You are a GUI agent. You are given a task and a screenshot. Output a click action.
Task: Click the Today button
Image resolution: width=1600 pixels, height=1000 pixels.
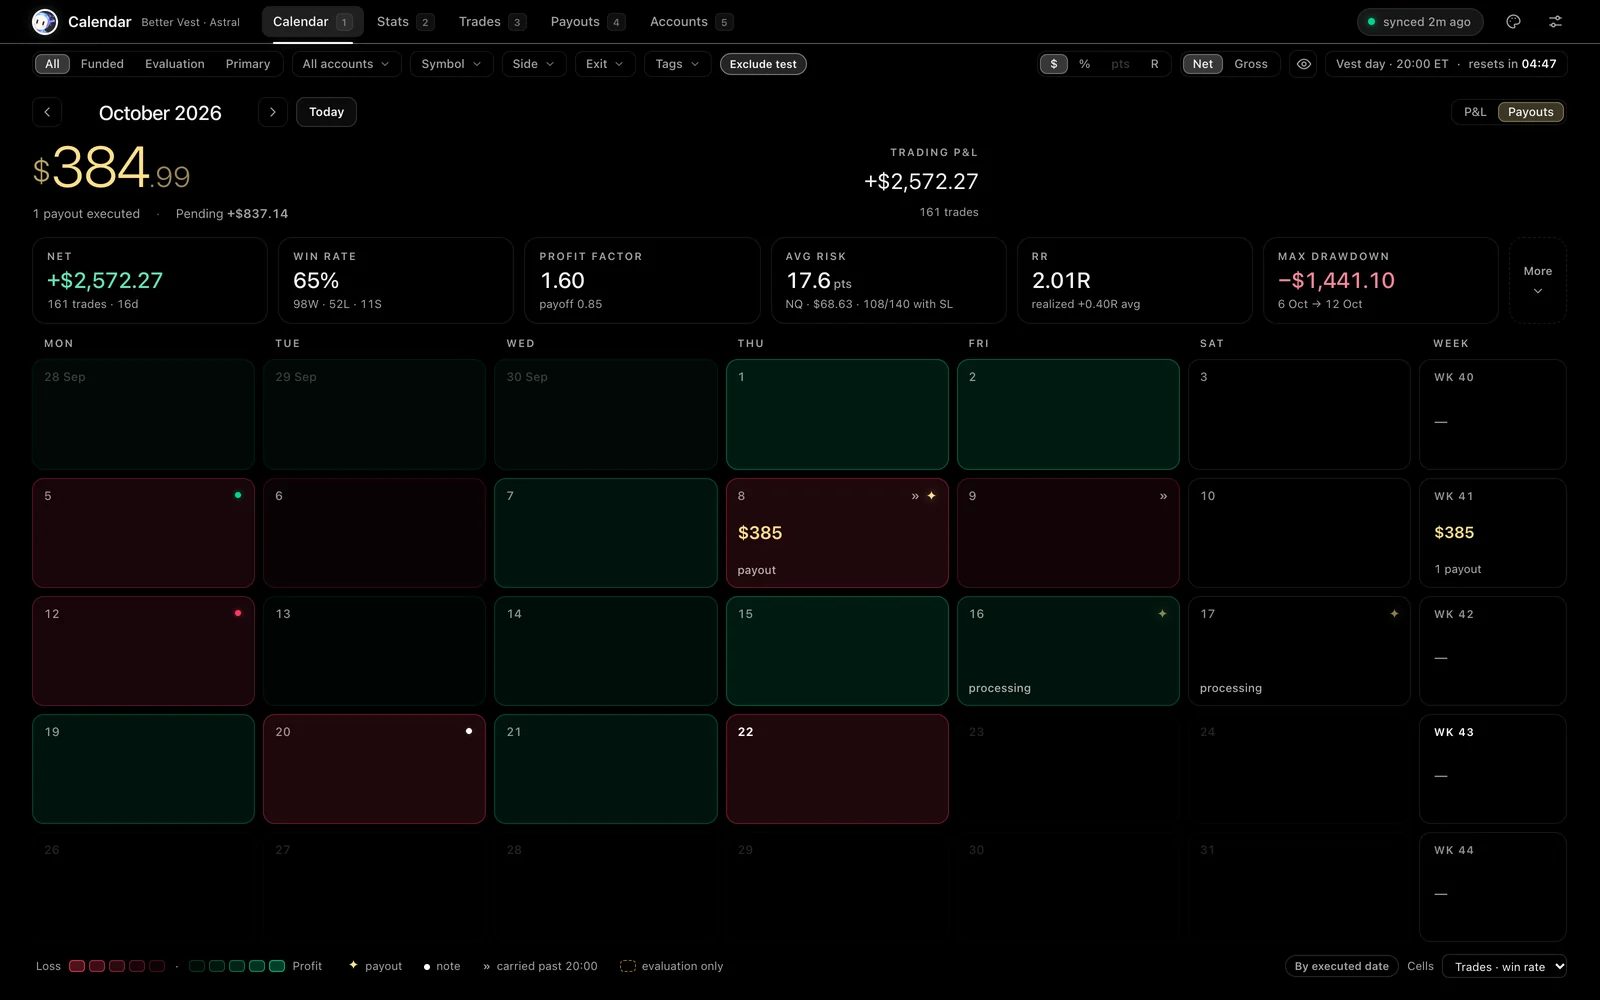[x=326, y=112]
